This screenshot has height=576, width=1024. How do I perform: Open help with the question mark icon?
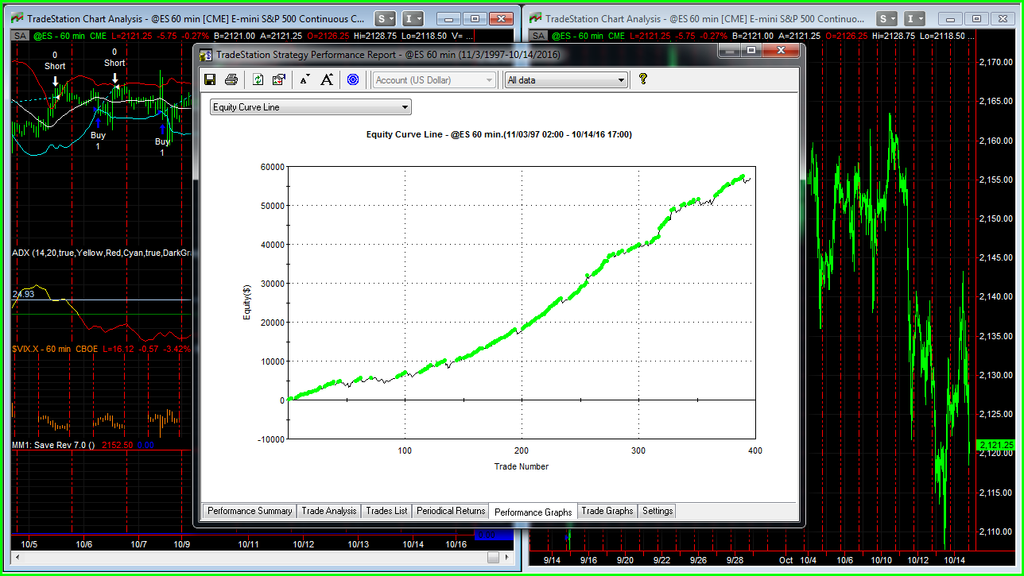coord(643,79)
